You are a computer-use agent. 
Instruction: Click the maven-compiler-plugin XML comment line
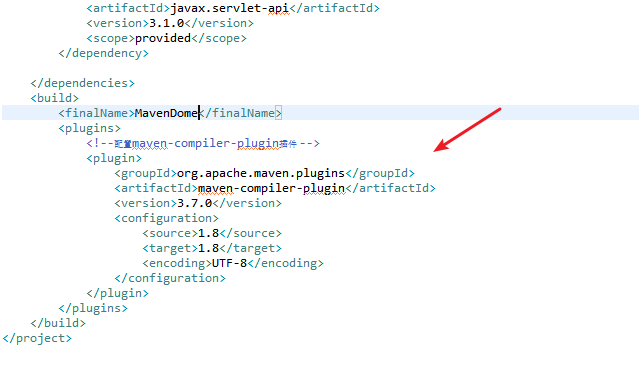203,143
